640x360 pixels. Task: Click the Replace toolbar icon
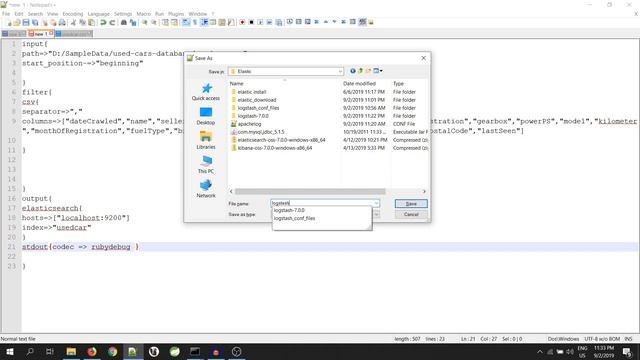pyautogui.click(x=133, y=22)
